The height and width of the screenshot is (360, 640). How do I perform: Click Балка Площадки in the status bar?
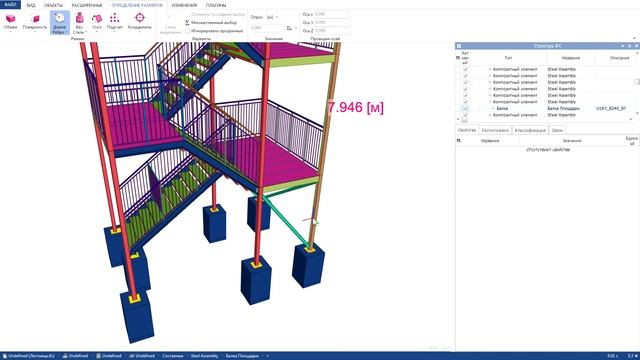(242, 356)
